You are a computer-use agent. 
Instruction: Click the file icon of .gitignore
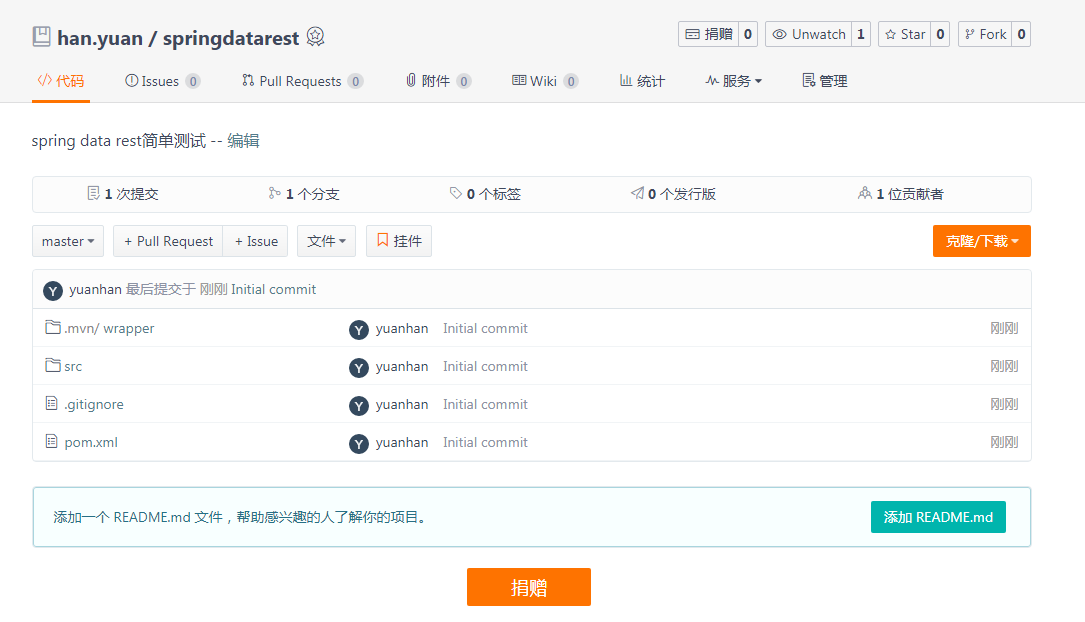click(x=51, y=403)
